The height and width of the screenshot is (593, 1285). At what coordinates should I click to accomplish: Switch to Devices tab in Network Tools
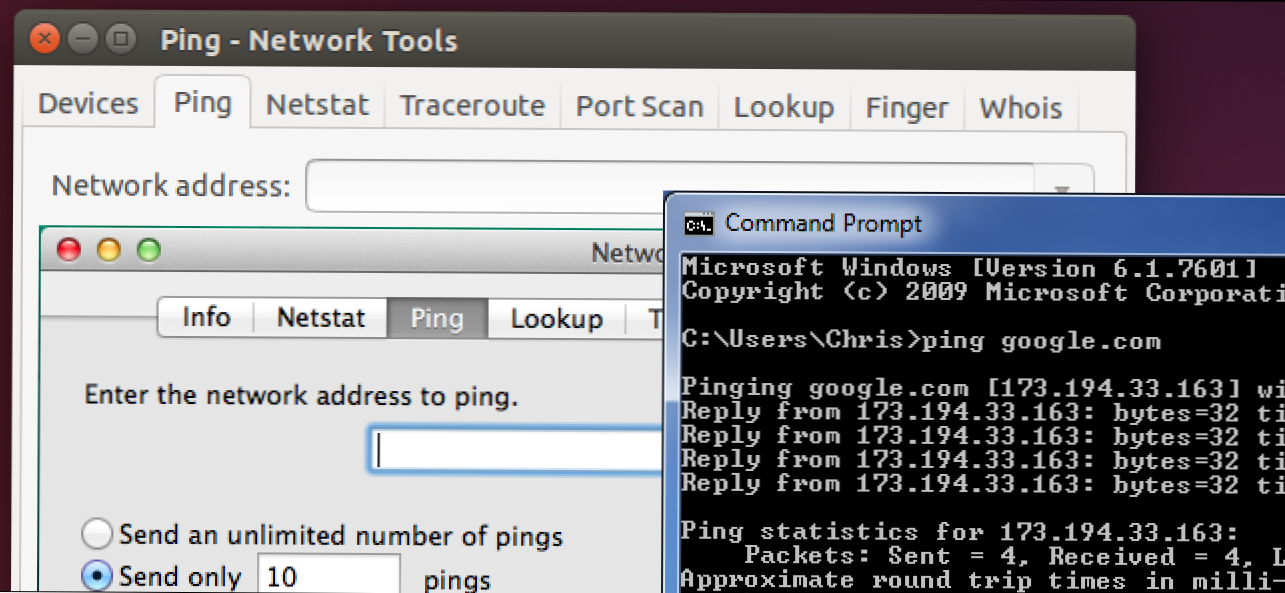click(x=88, y=104)
